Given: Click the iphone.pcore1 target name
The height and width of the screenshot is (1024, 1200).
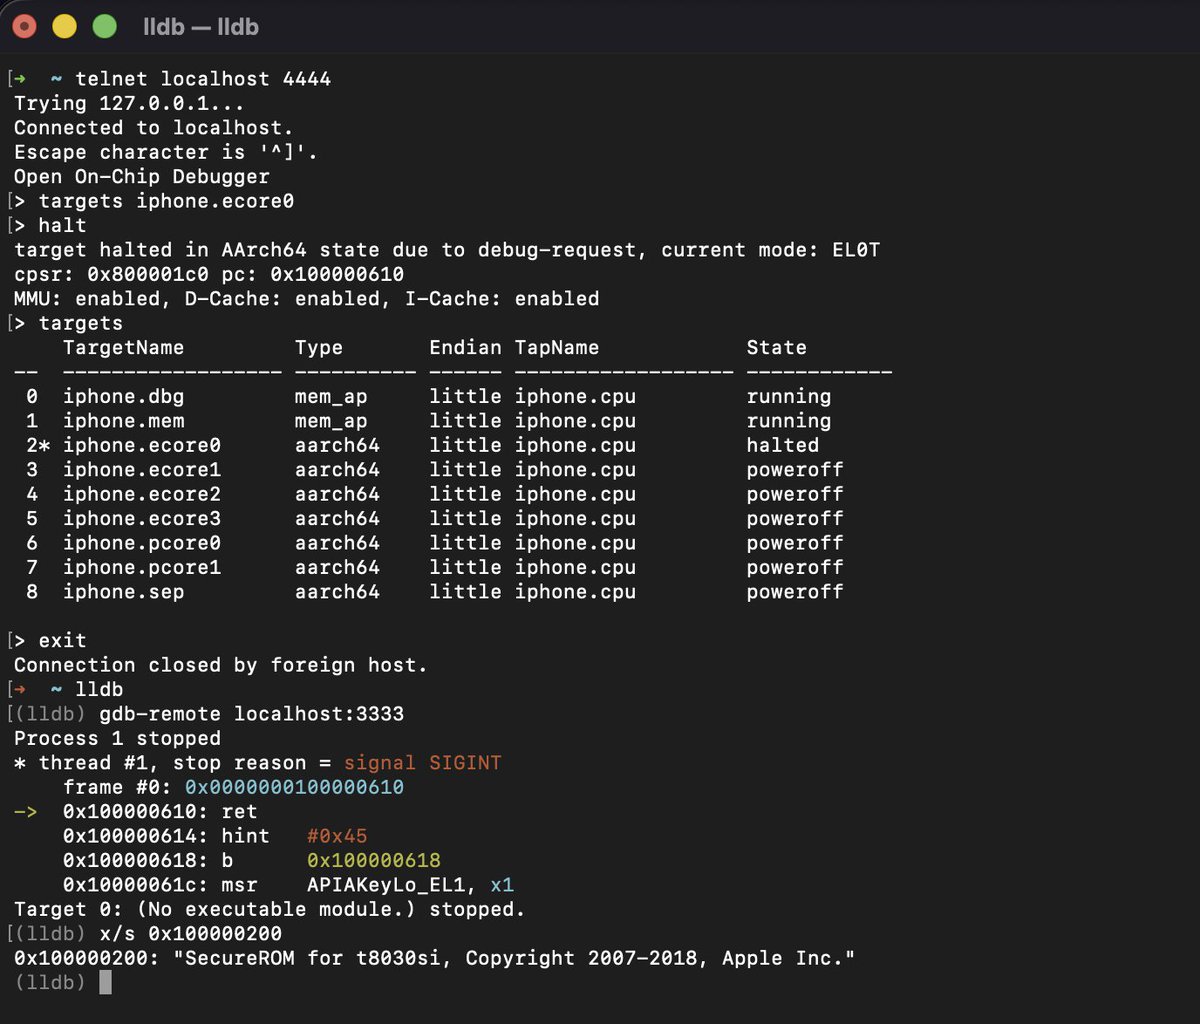Looking at the screenshot, I should tap(142, 568).
